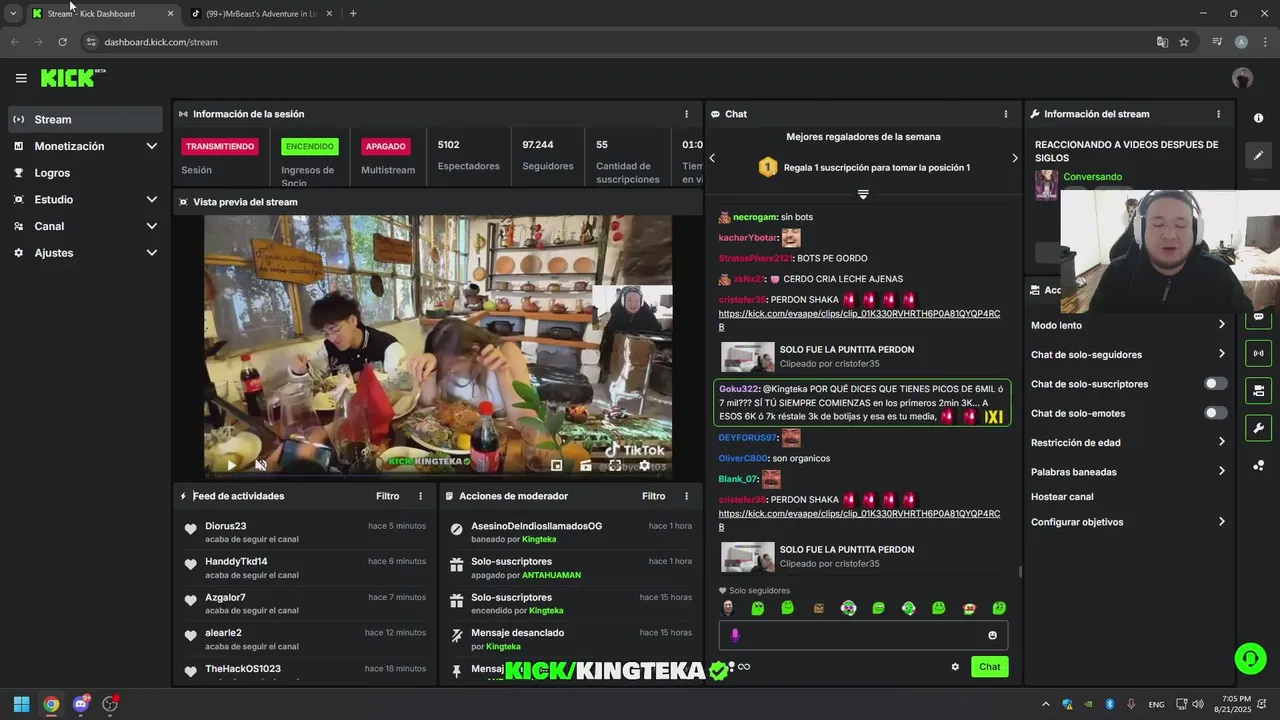The height and width of the screenshot is (720, 1280).
Task: Unmute the stream preview audio
Action: click(x=261, y=465)
